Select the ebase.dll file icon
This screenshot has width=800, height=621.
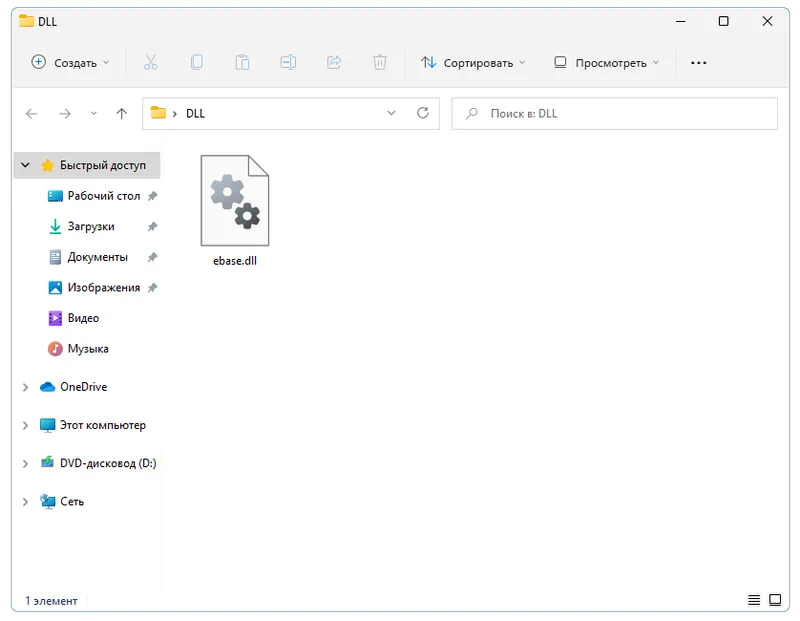(235, 201)
